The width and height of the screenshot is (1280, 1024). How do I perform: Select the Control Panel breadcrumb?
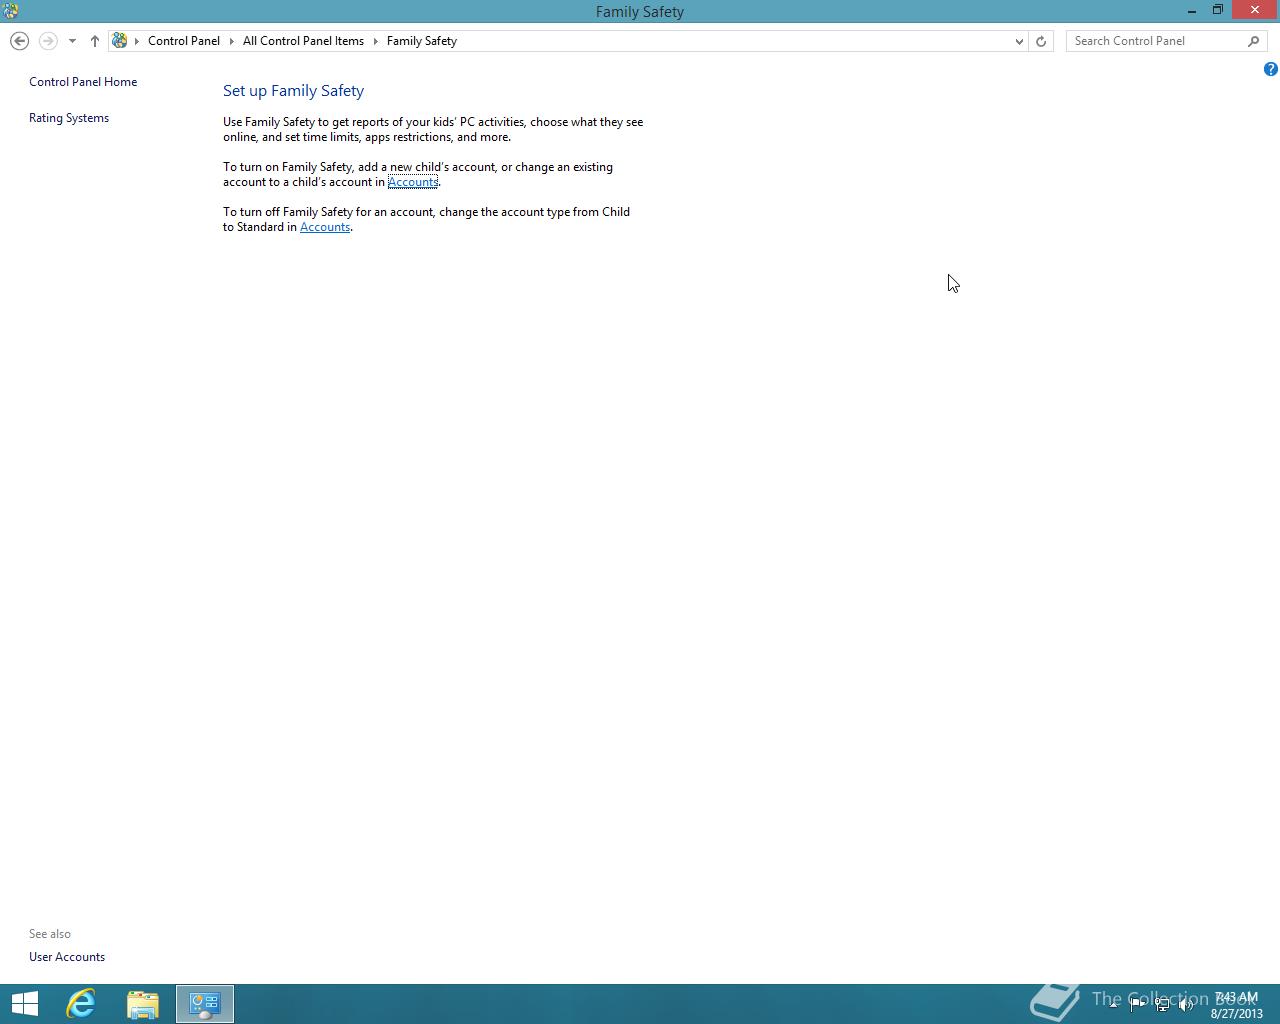coord(184,41)
